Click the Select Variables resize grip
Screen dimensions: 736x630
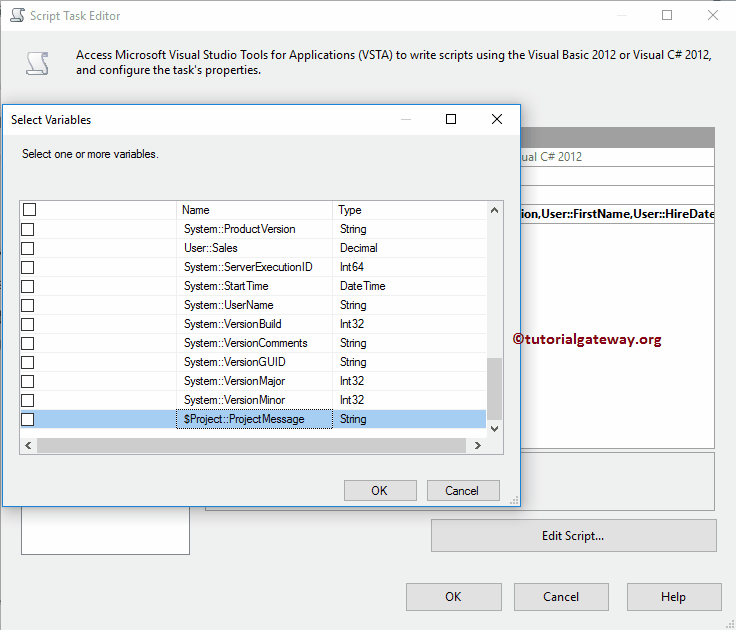[x=514, y=500]
